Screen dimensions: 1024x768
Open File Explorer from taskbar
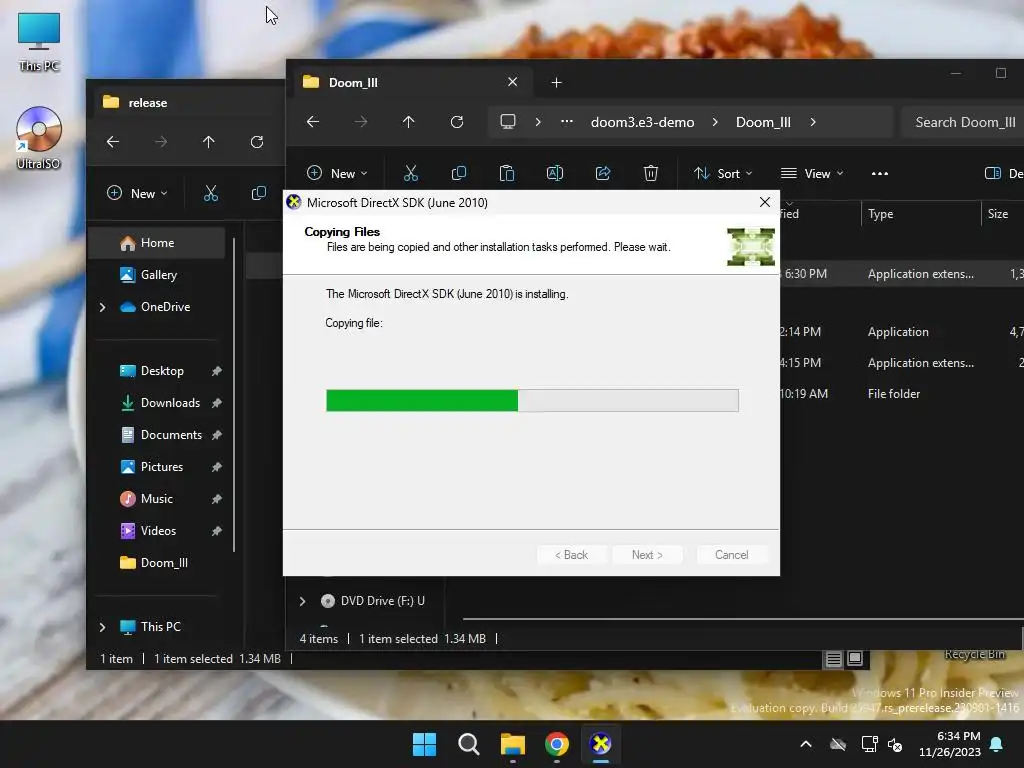pos(513,744)
